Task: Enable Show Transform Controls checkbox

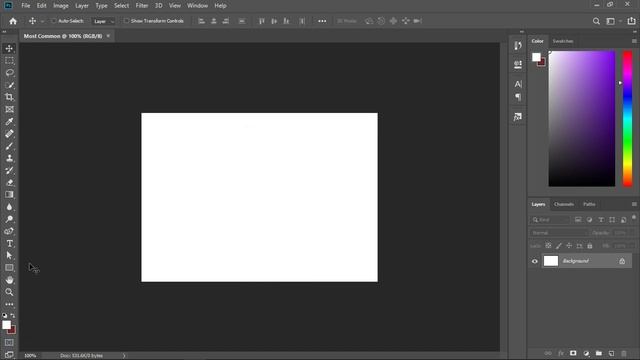Action: [x=126, y=21]
